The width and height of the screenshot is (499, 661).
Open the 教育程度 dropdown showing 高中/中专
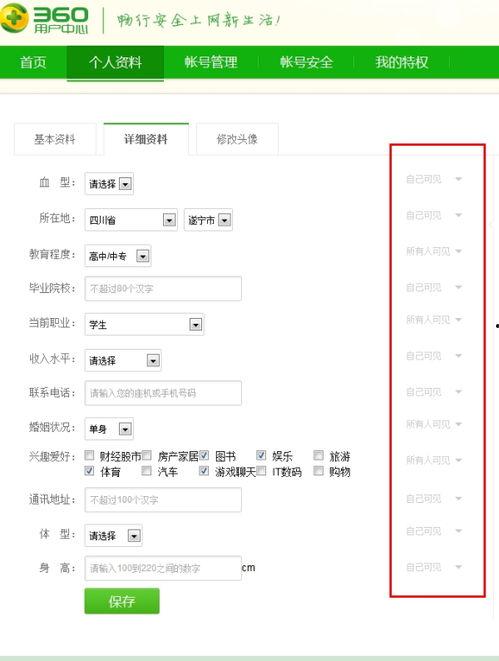(x=118, y=255)
